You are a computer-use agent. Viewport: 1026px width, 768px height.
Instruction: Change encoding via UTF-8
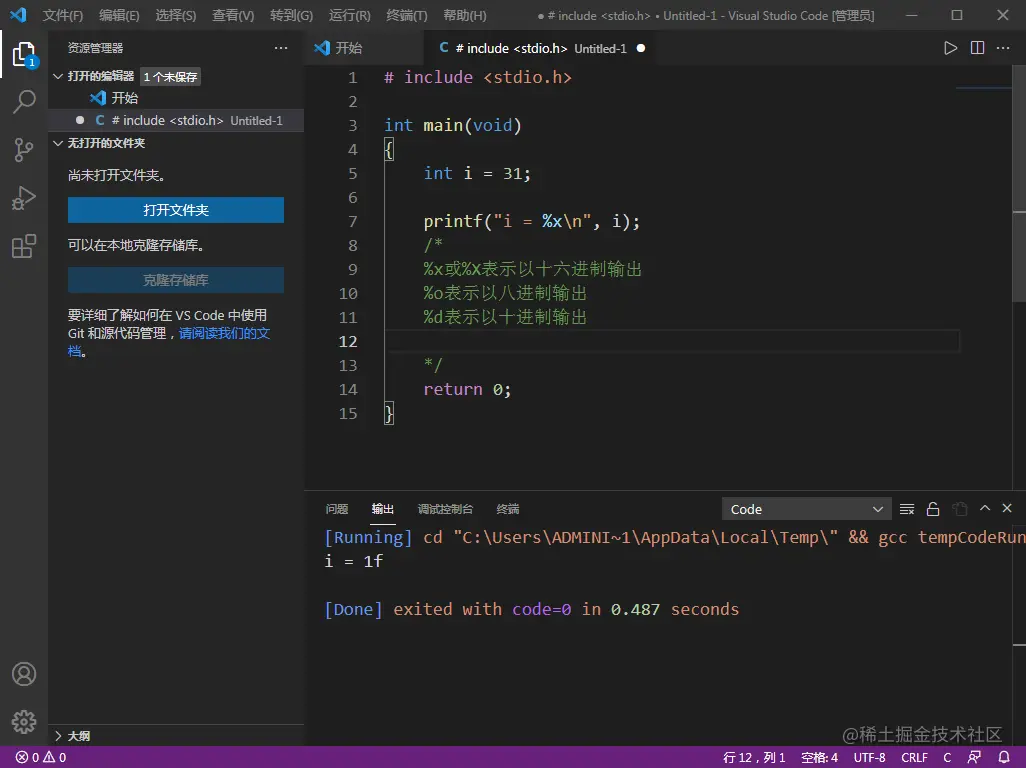pos(869,757)
